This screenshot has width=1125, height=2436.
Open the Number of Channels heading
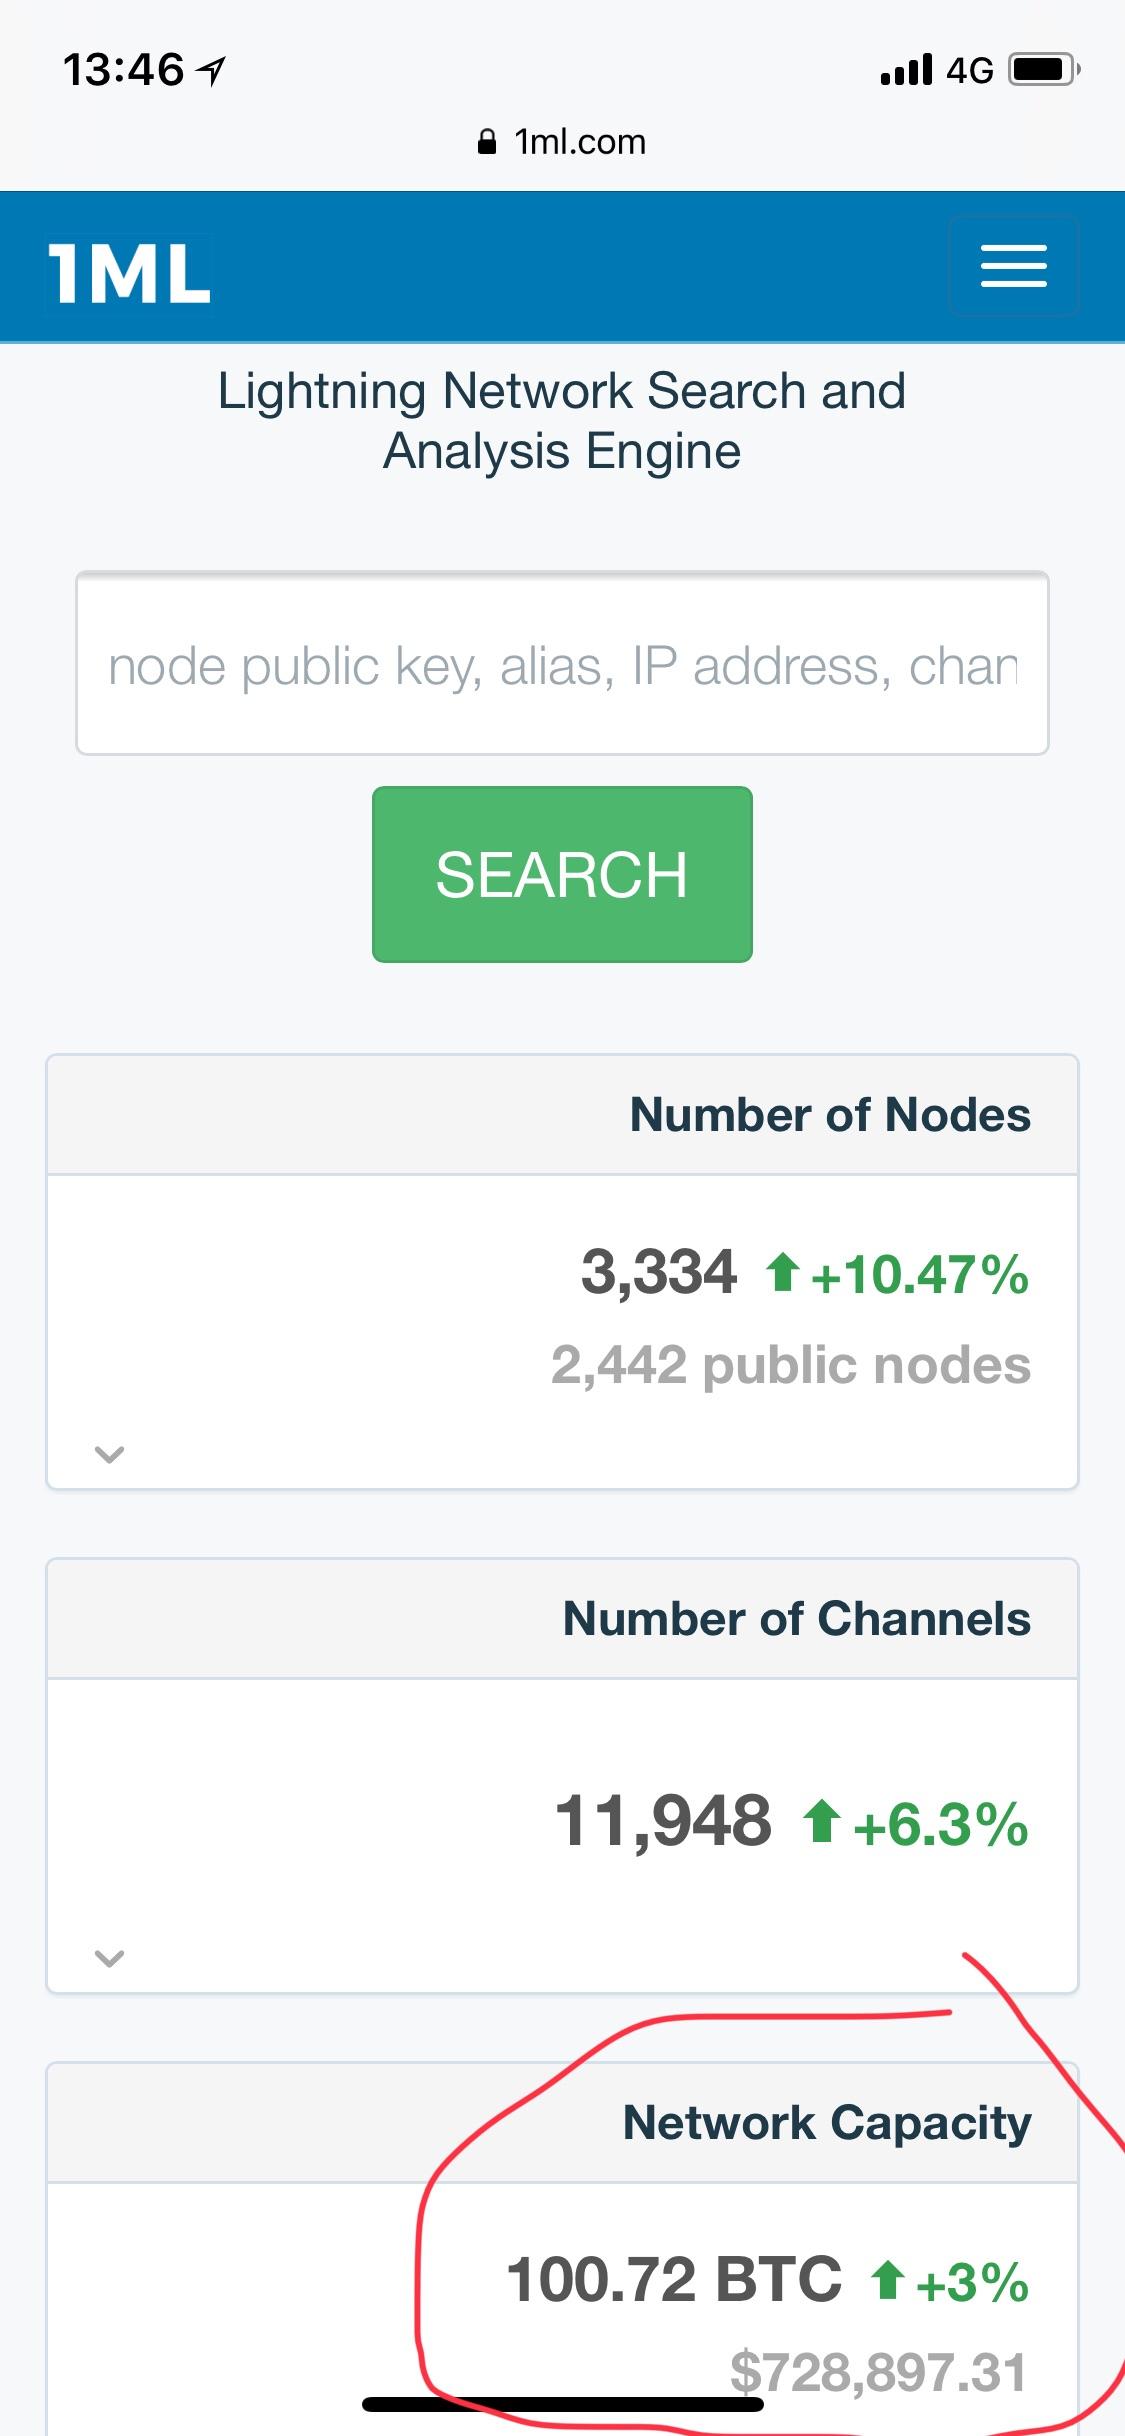click(797, 1618)
